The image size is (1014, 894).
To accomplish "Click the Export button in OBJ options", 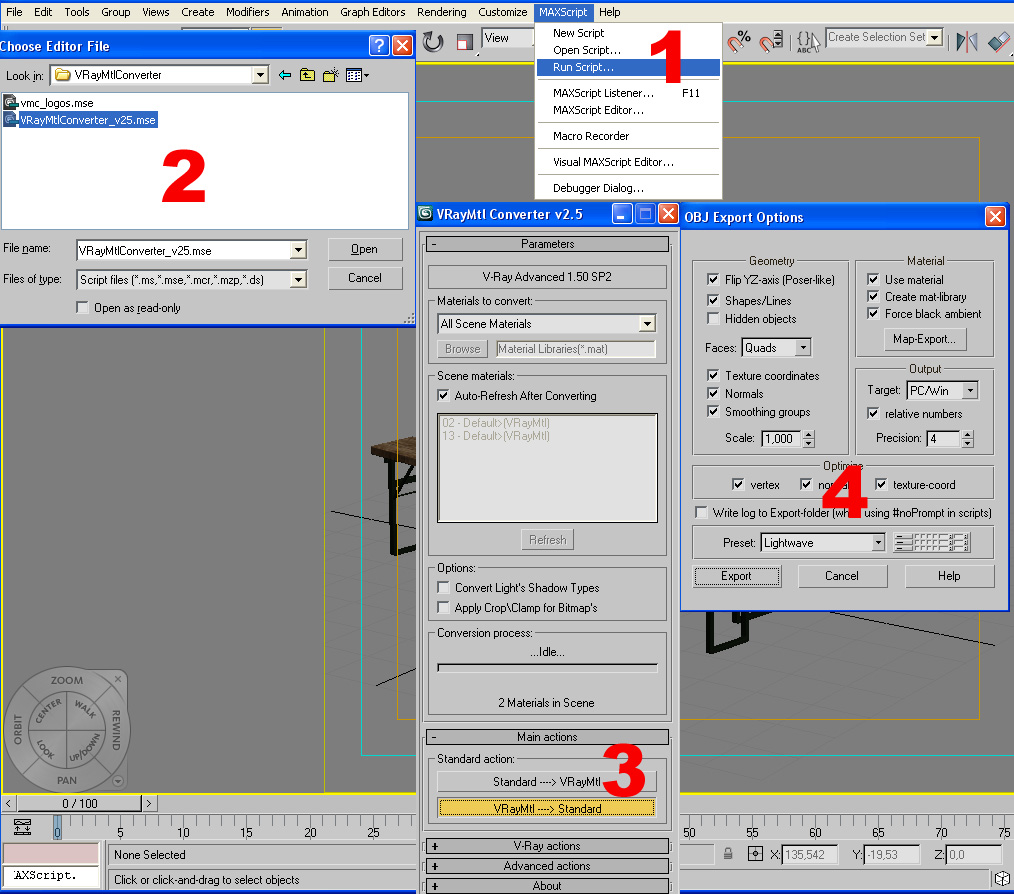I will click(x=736, y=576).
